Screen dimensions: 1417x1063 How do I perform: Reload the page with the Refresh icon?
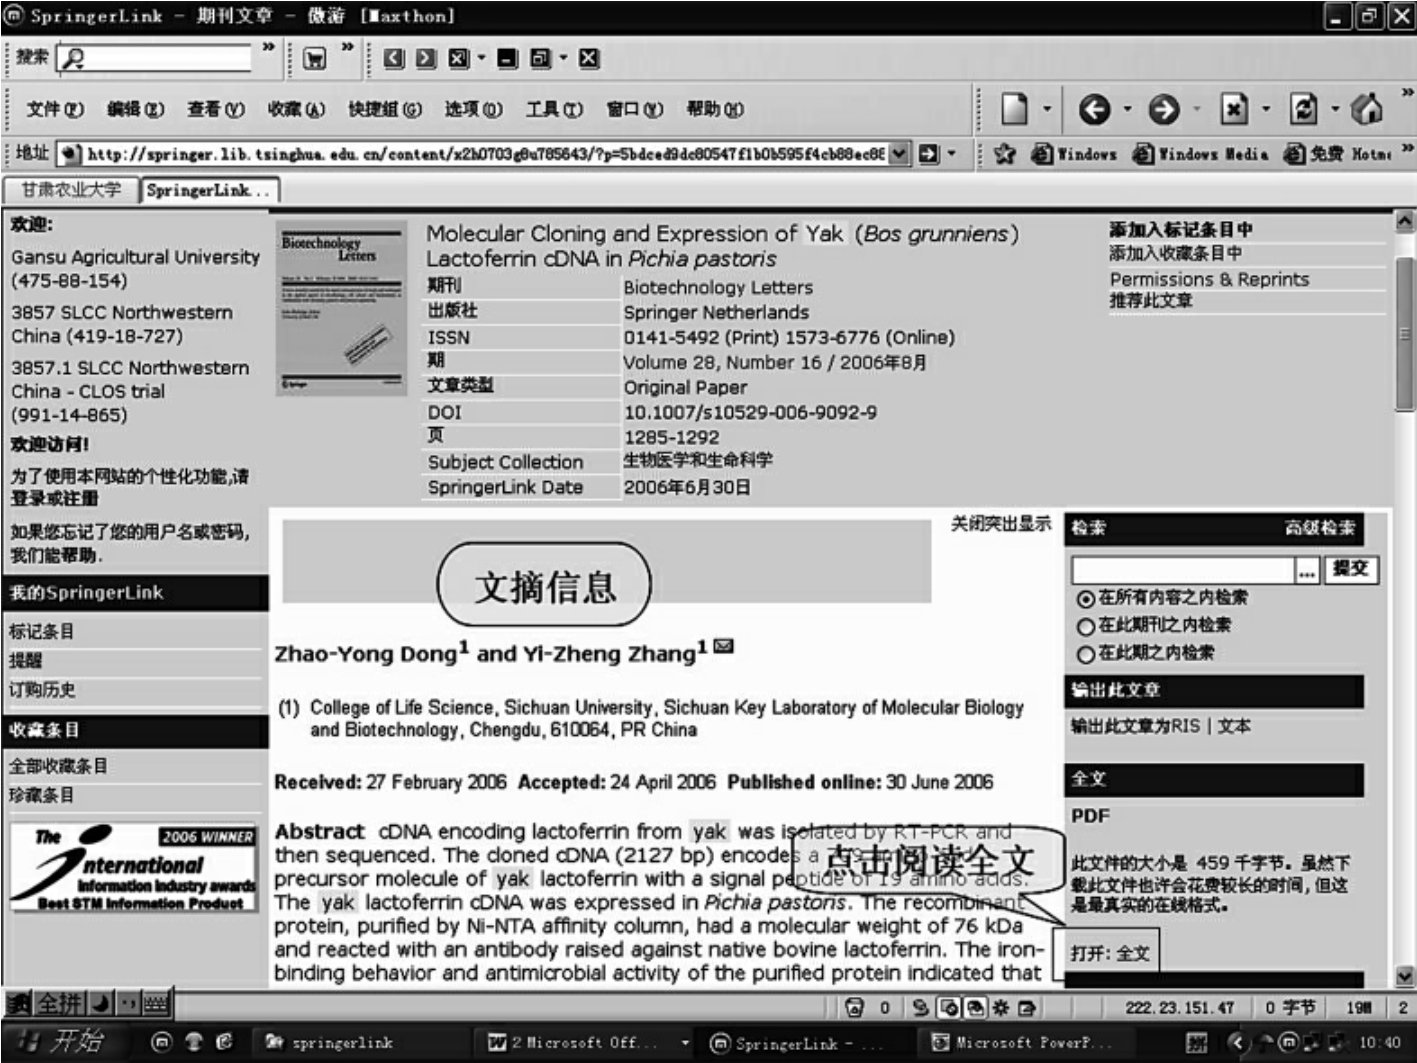(1303, 109)
